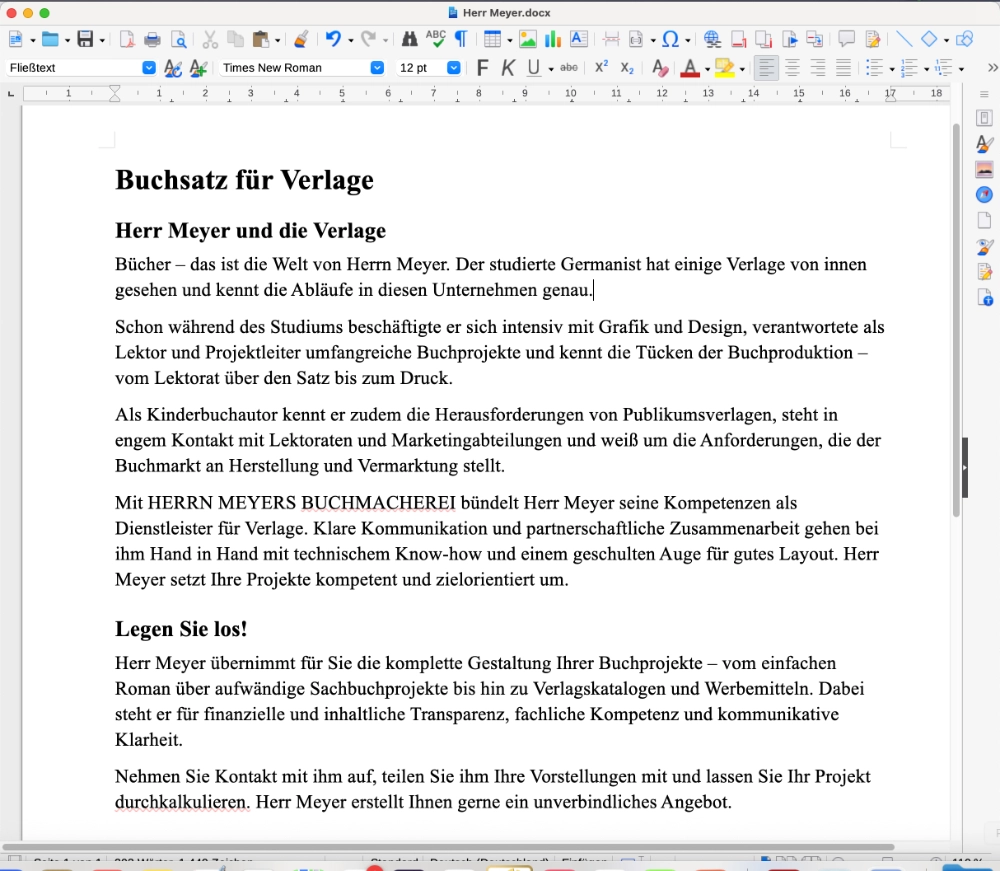Align paragraph left
Viewport: 1000px width, 871px height.
(x=767, y=68)
